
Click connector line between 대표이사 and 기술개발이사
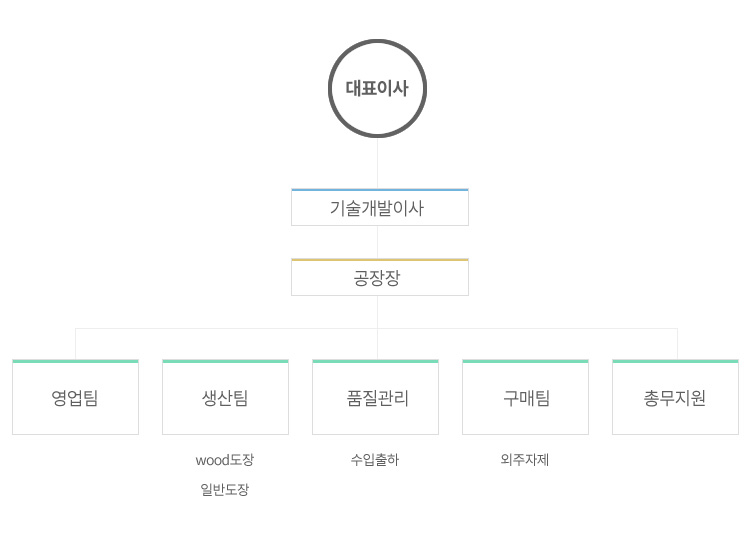pyautogui.click(x=377, y=163)
